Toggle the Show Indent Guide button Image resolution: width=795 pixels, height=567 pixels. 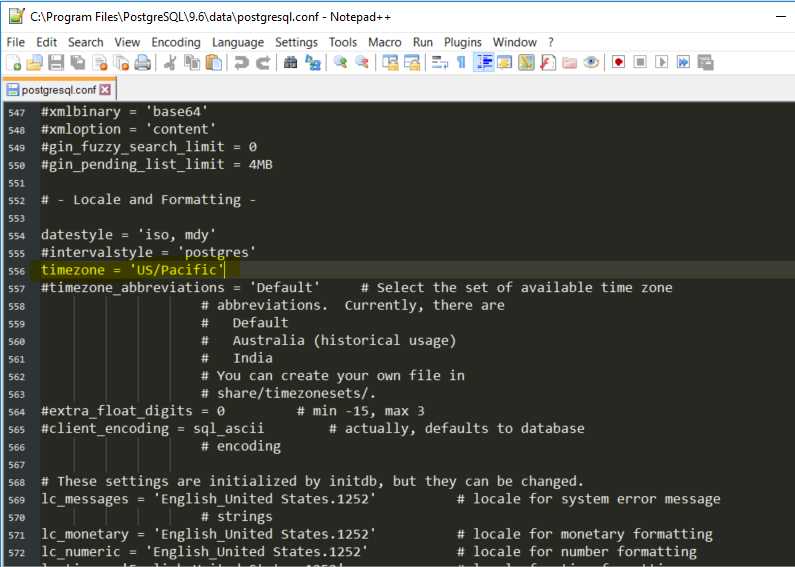pos(483,62)
